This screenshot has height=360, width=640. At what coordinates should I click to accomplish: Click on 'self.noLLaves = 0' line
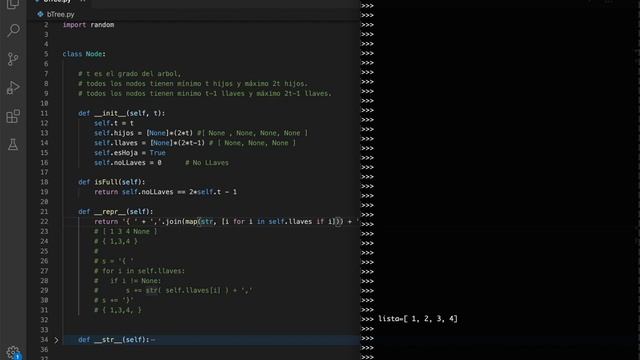point(128,162)
